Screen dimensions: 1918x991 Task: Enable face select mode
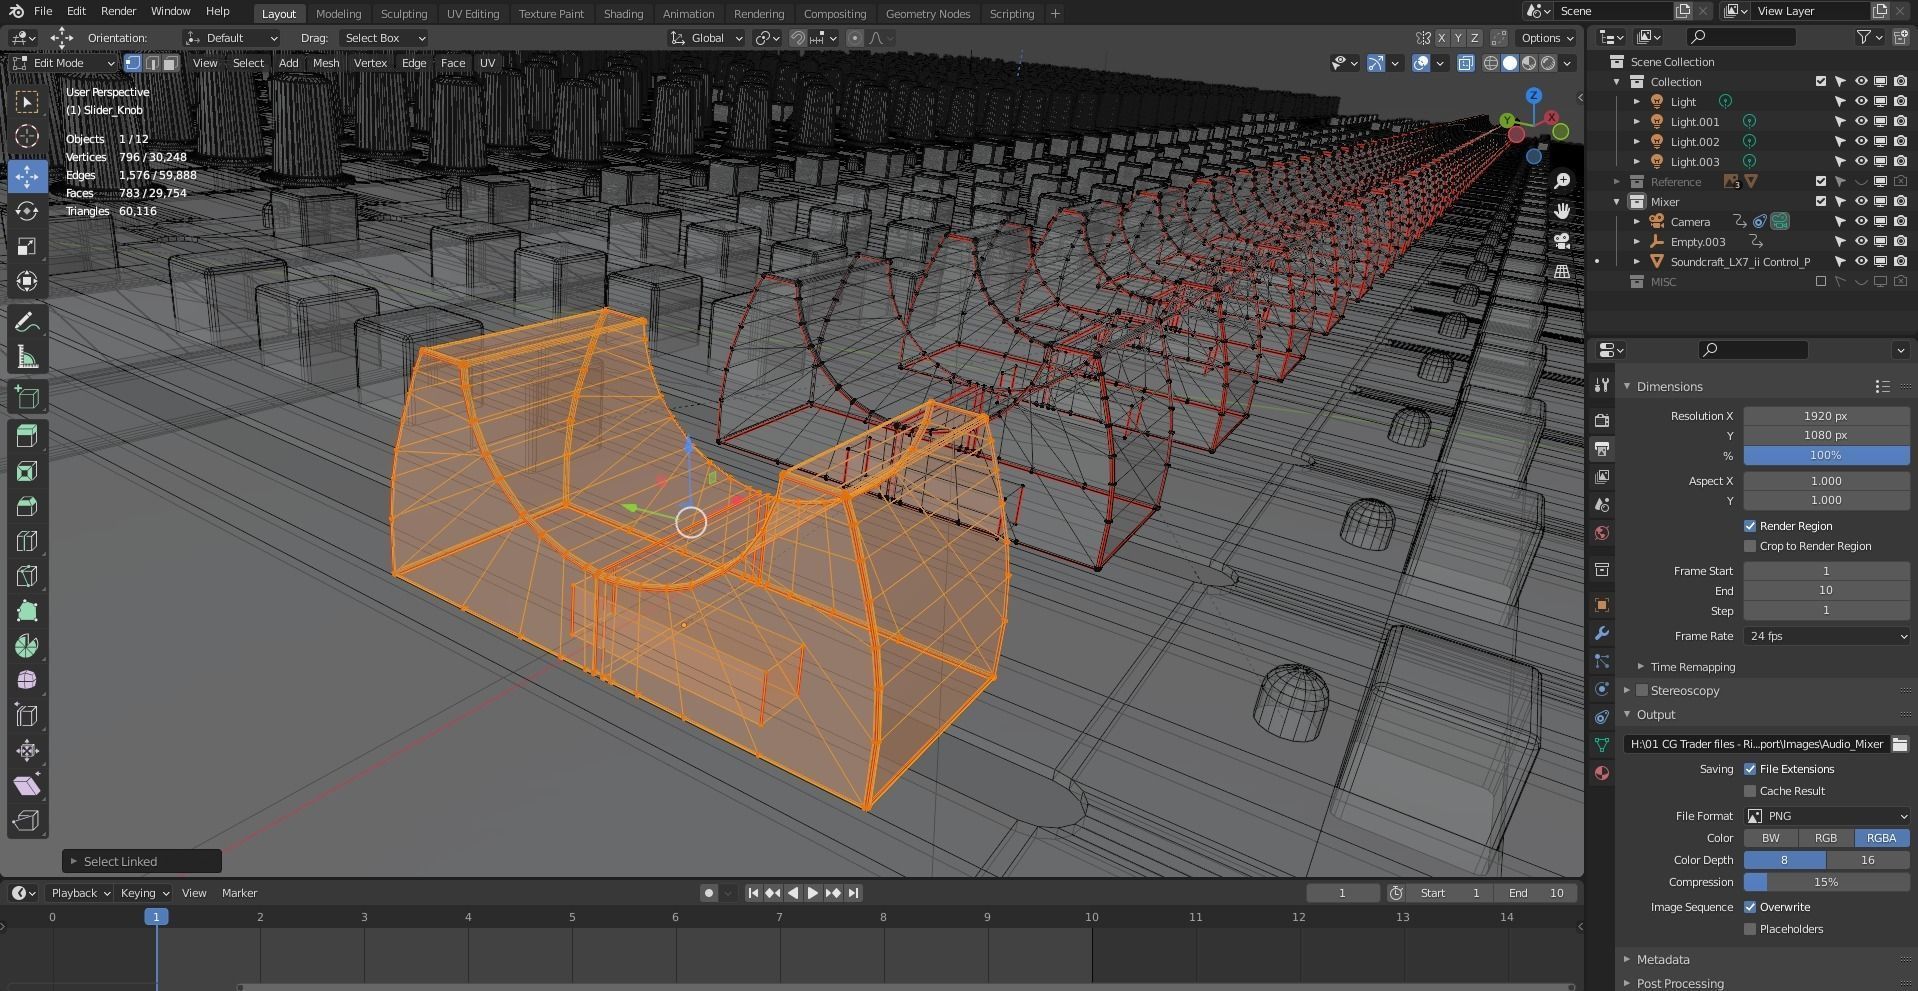point(170,63)
